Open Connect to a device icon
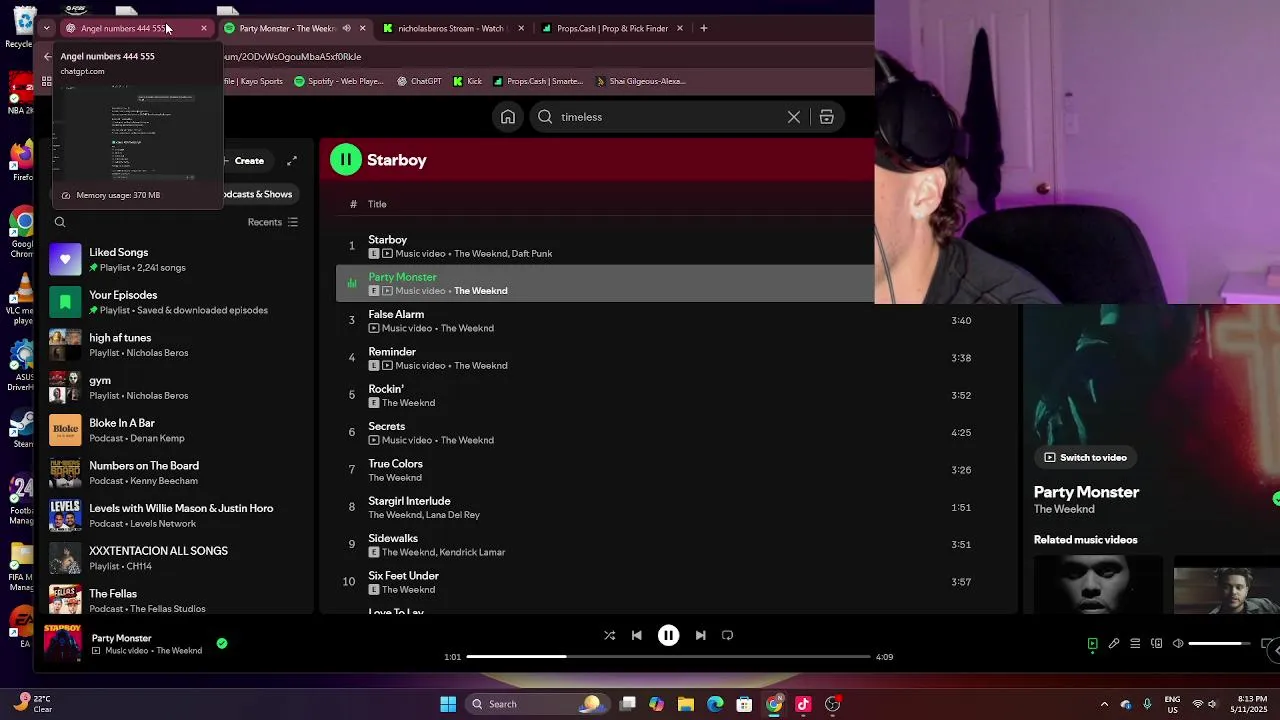This screenshot has height=720, width=1280. pyautogui.click(x=1157, y=644)
